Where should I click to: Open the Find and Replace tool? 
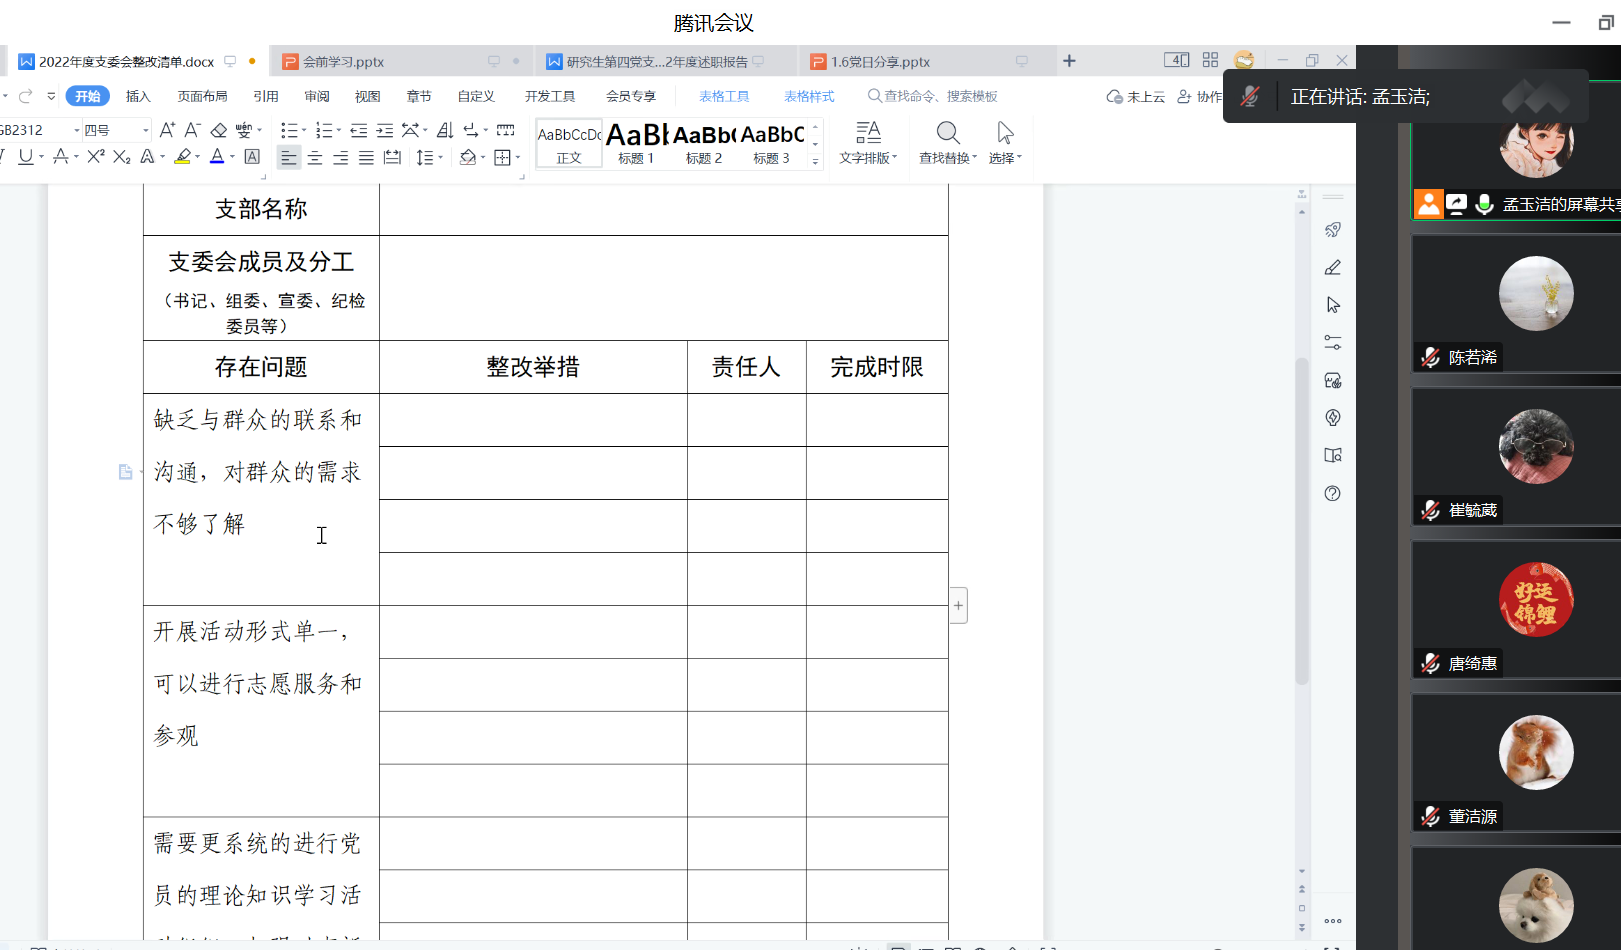click(x=947, y=142)
